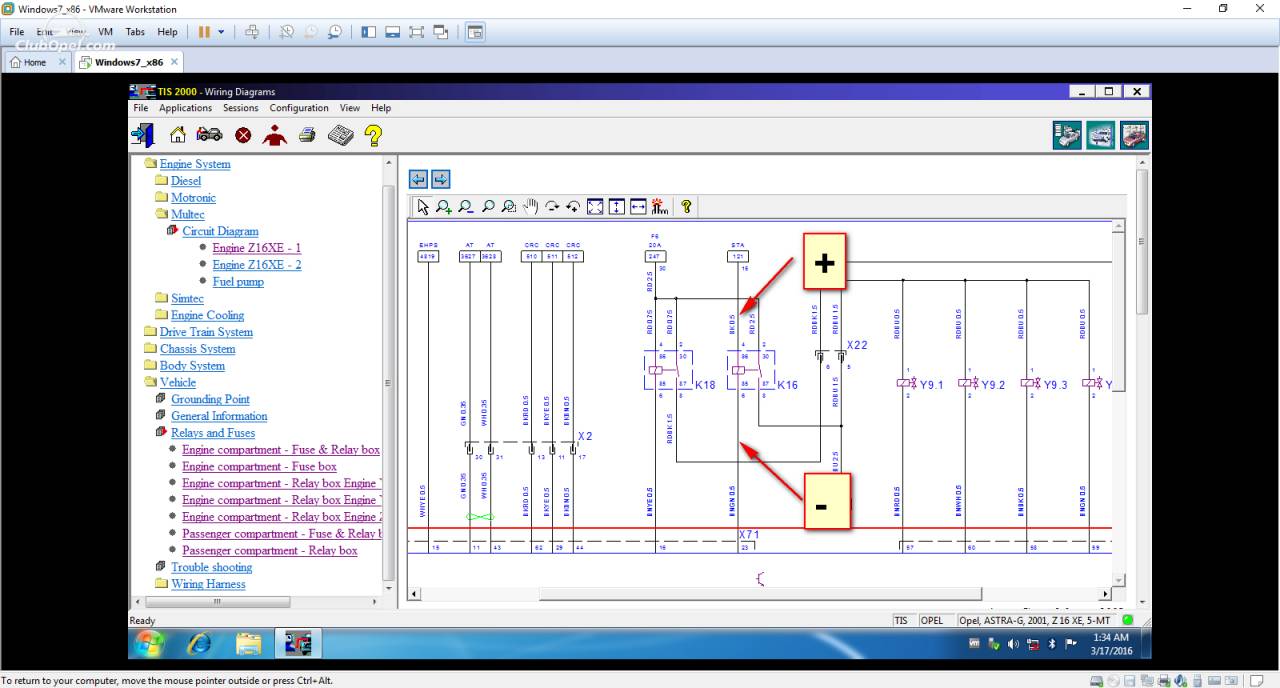Screen dimensions: 1280x688
Task: Open the Chassis System link
Action: (198, 349)
